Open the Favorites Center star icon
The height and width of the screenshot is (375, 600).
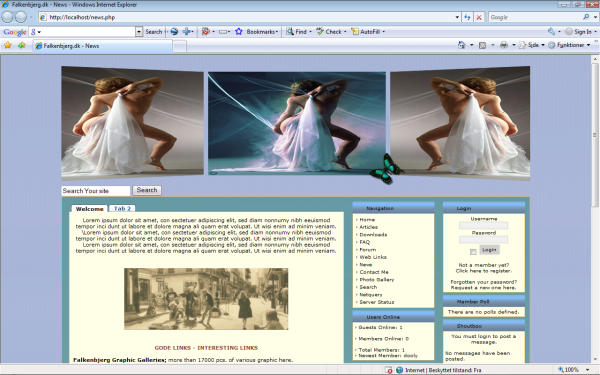pyautogui.click(x=8, y=45)
